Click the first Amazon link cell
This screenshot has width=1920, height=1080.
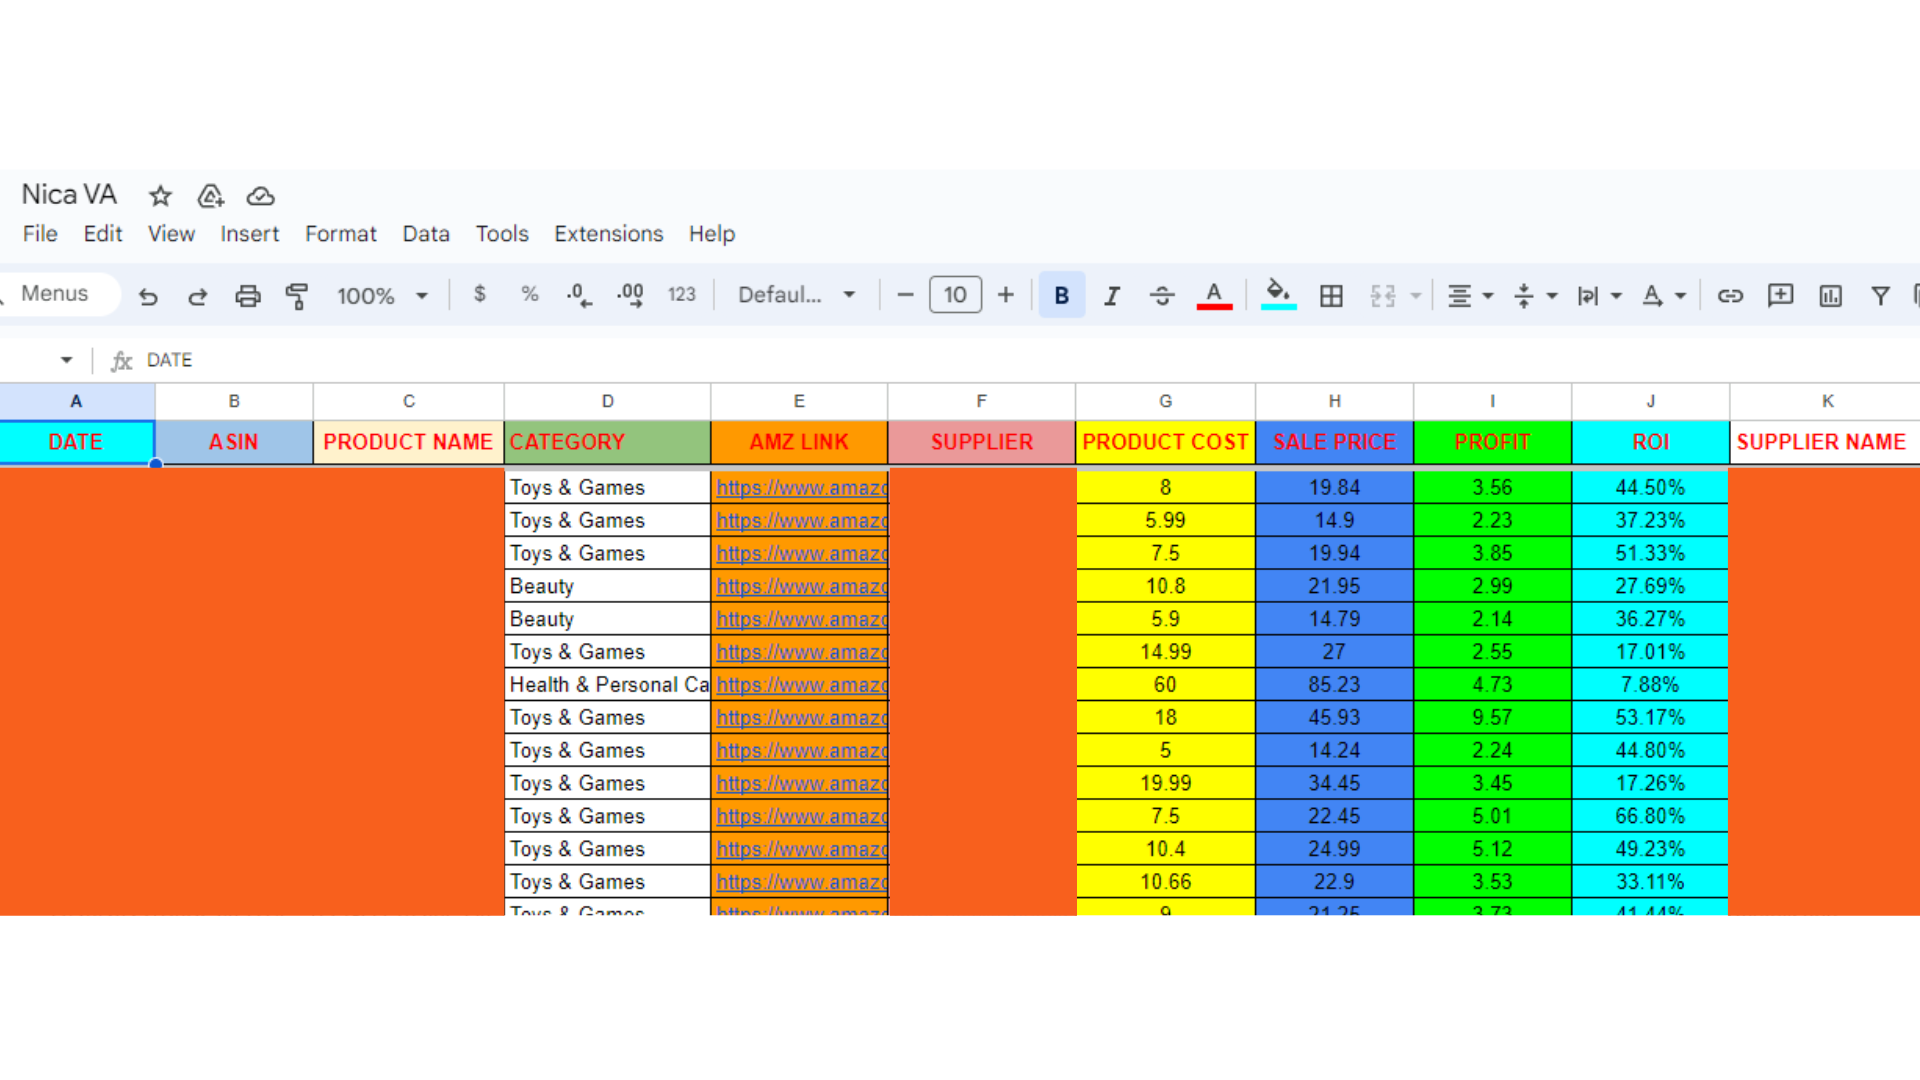click(x=800, y=488)
